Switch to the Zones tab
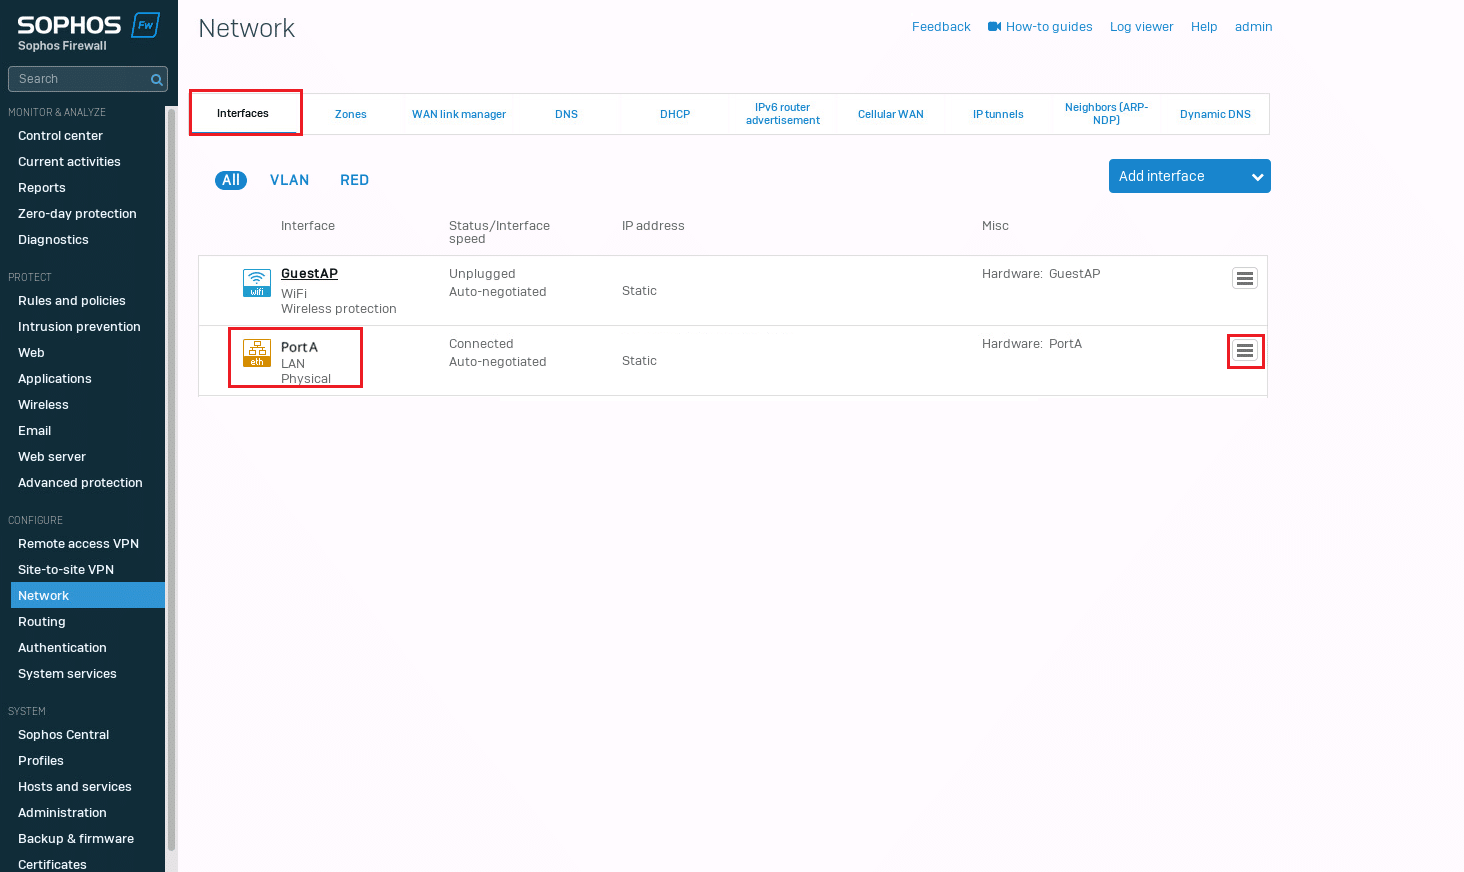 coord(350,114)
